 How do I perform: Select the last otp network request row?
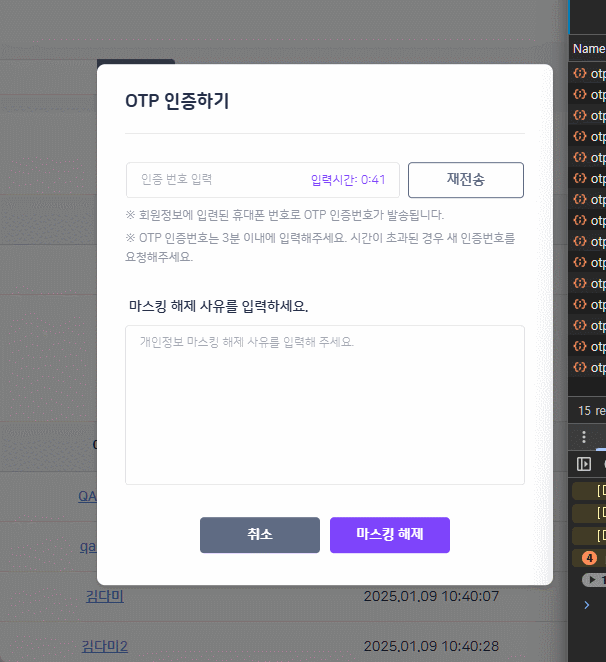[589, 367]
